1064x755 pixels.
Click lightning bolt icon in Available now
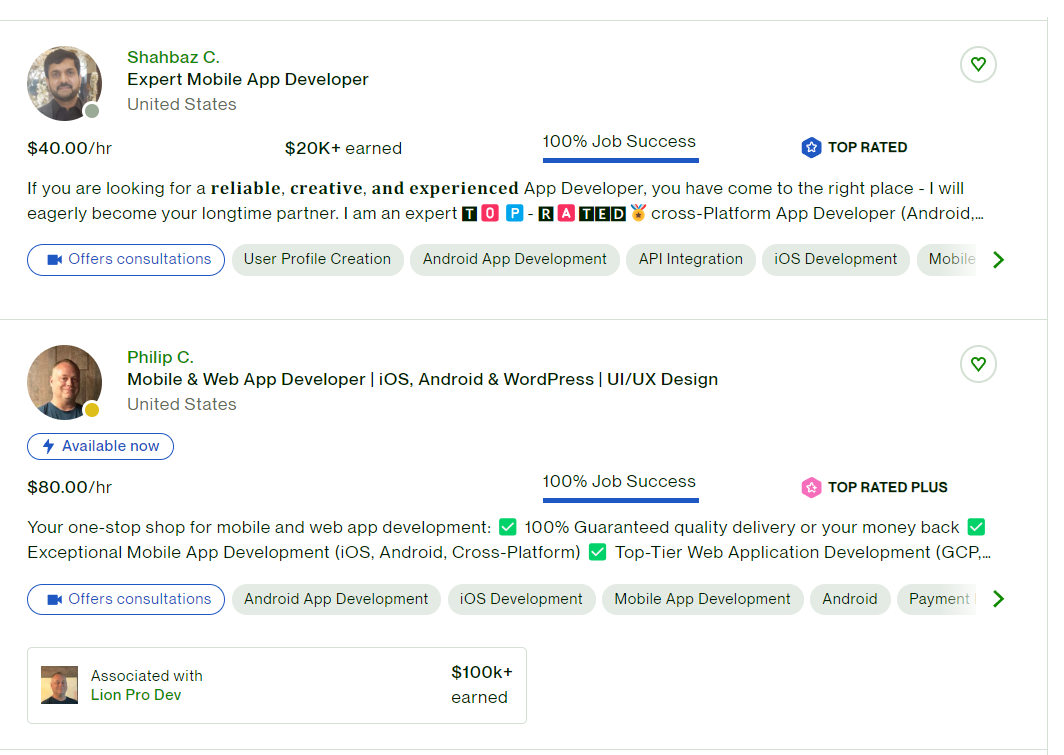(x=48, y=447)
